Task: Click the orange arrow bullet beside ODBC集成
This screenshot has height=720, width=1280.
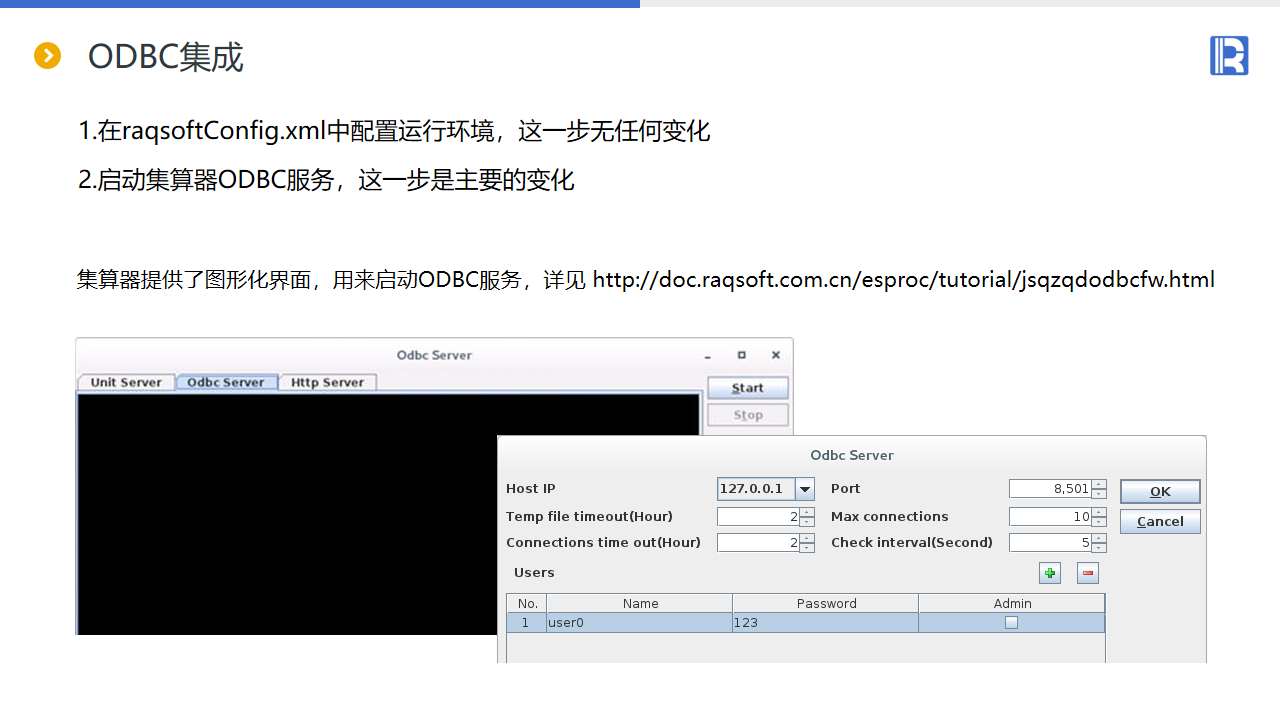Action: point(48,56)
